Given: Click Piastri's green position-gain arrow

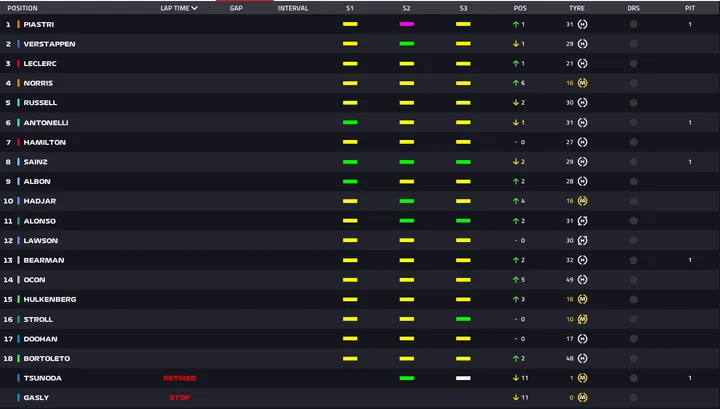Looking at the screenshot, I should click(x=516, y=24).
